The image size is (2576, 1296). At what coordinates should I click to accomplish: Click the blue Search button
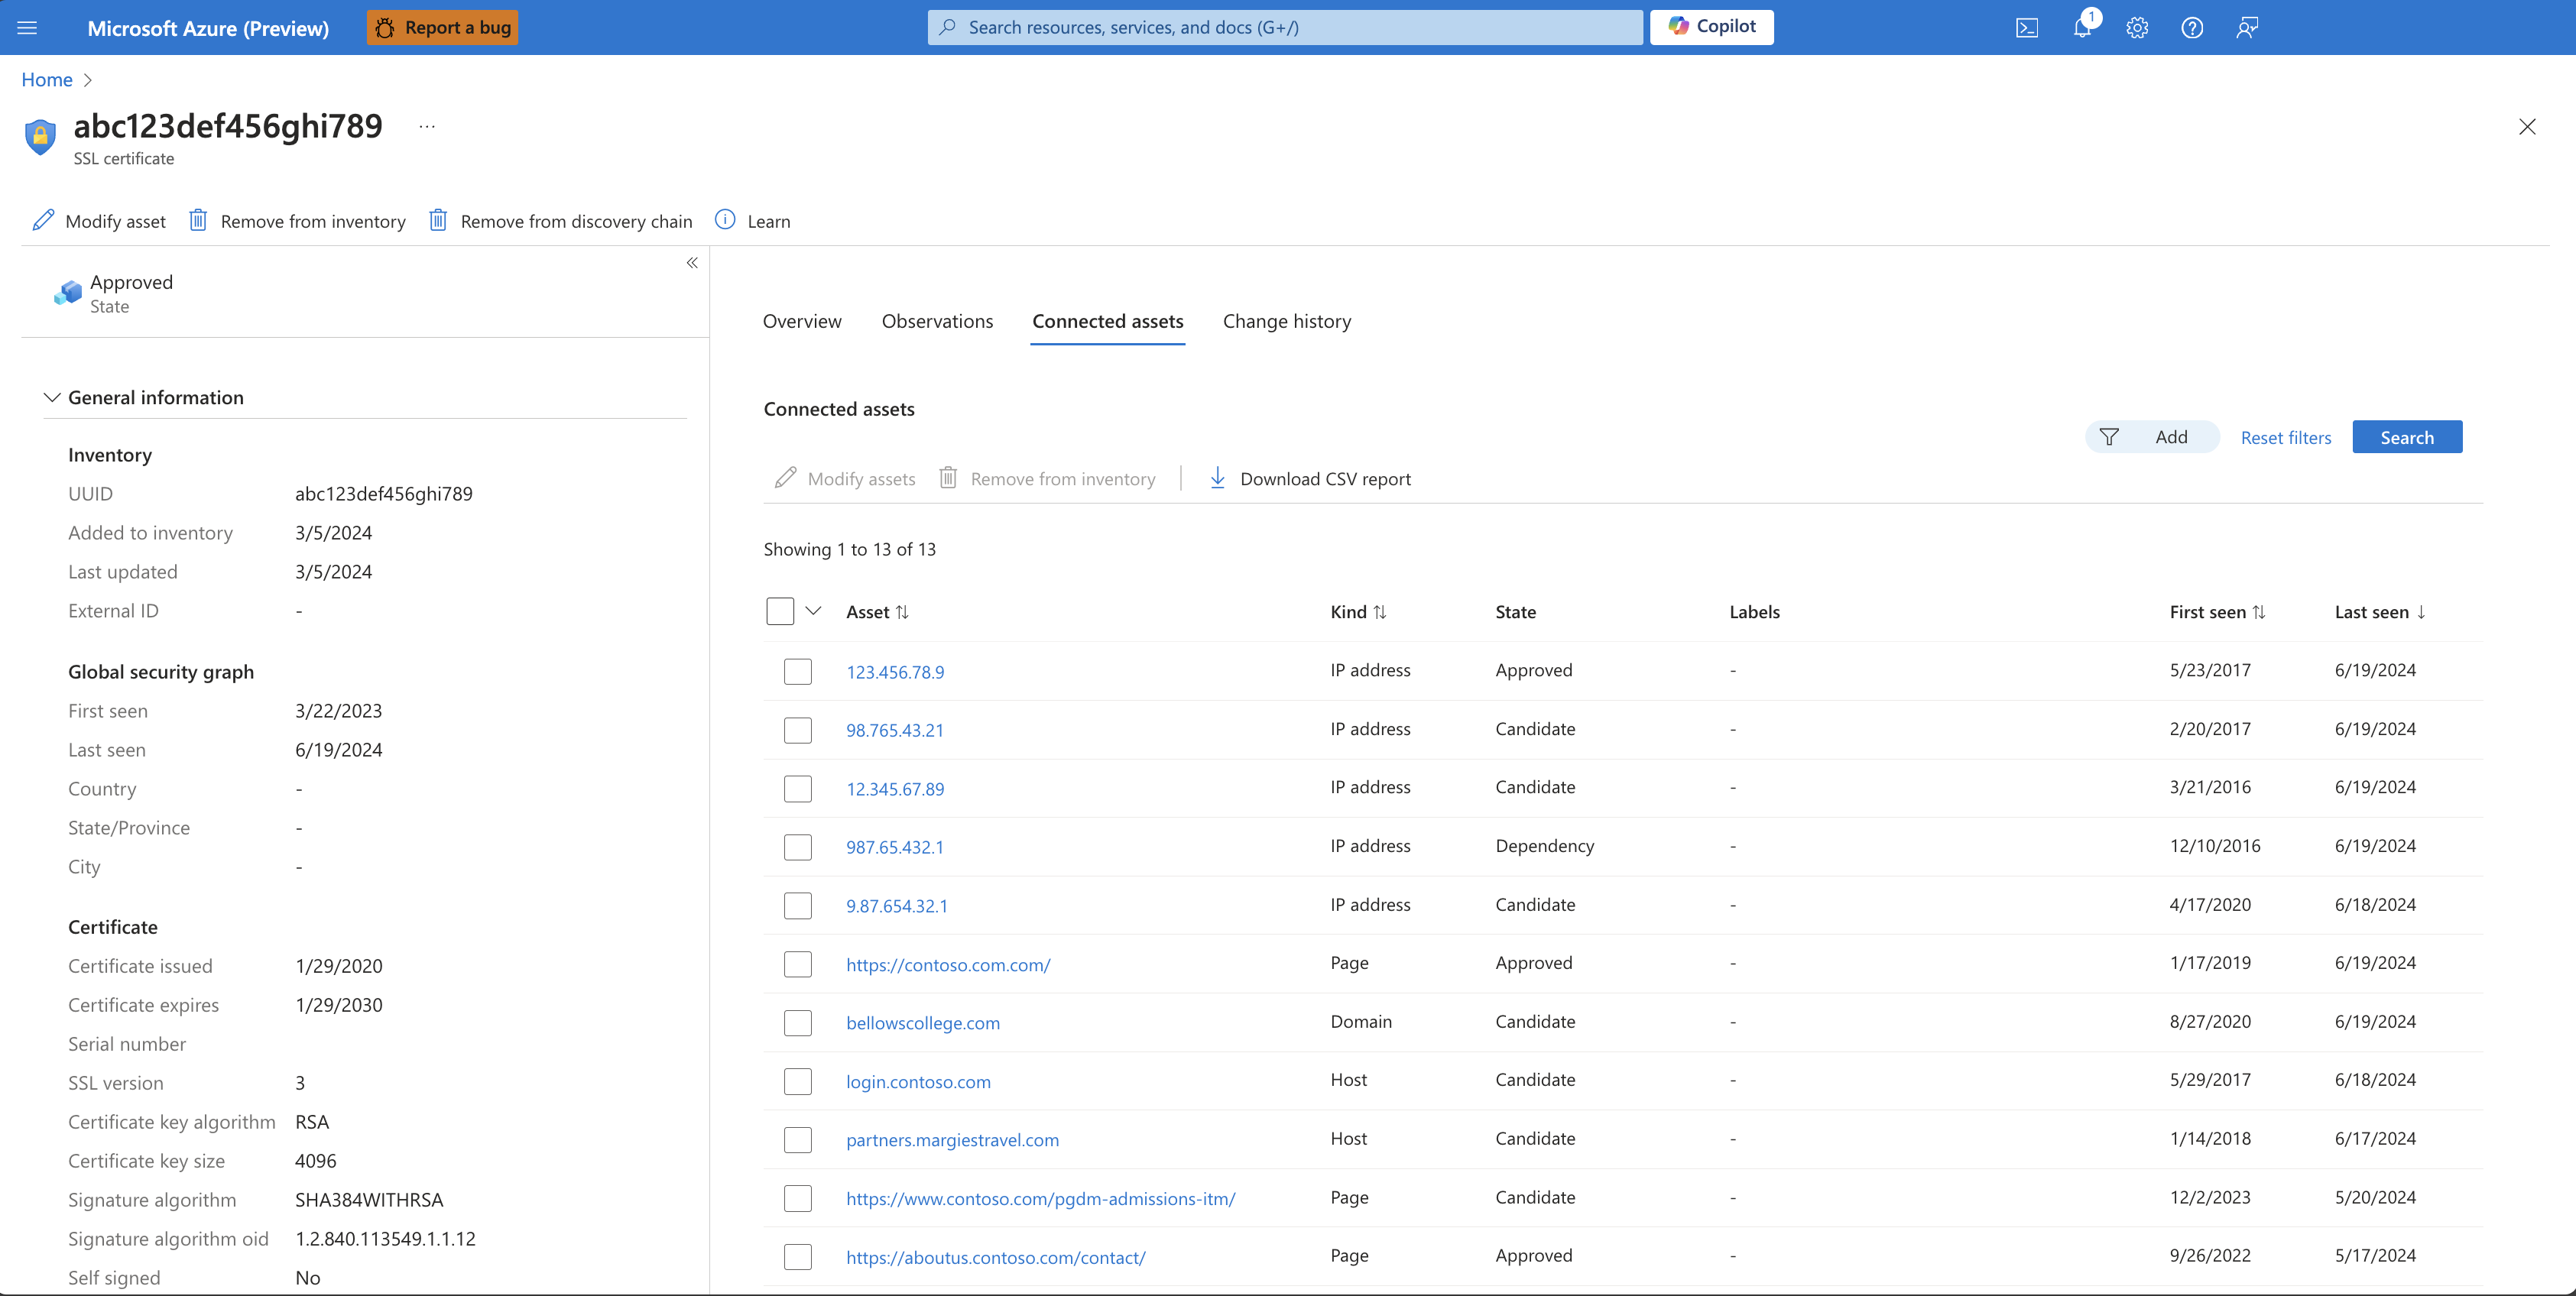(x=2407, y=437)
